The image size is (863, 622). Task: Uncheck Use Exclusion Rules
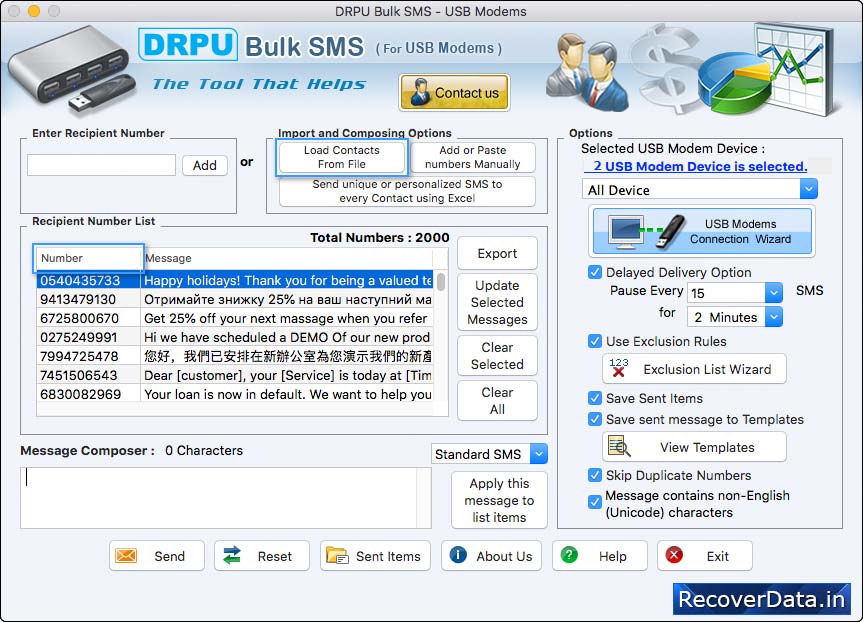[x=595, y=341]
